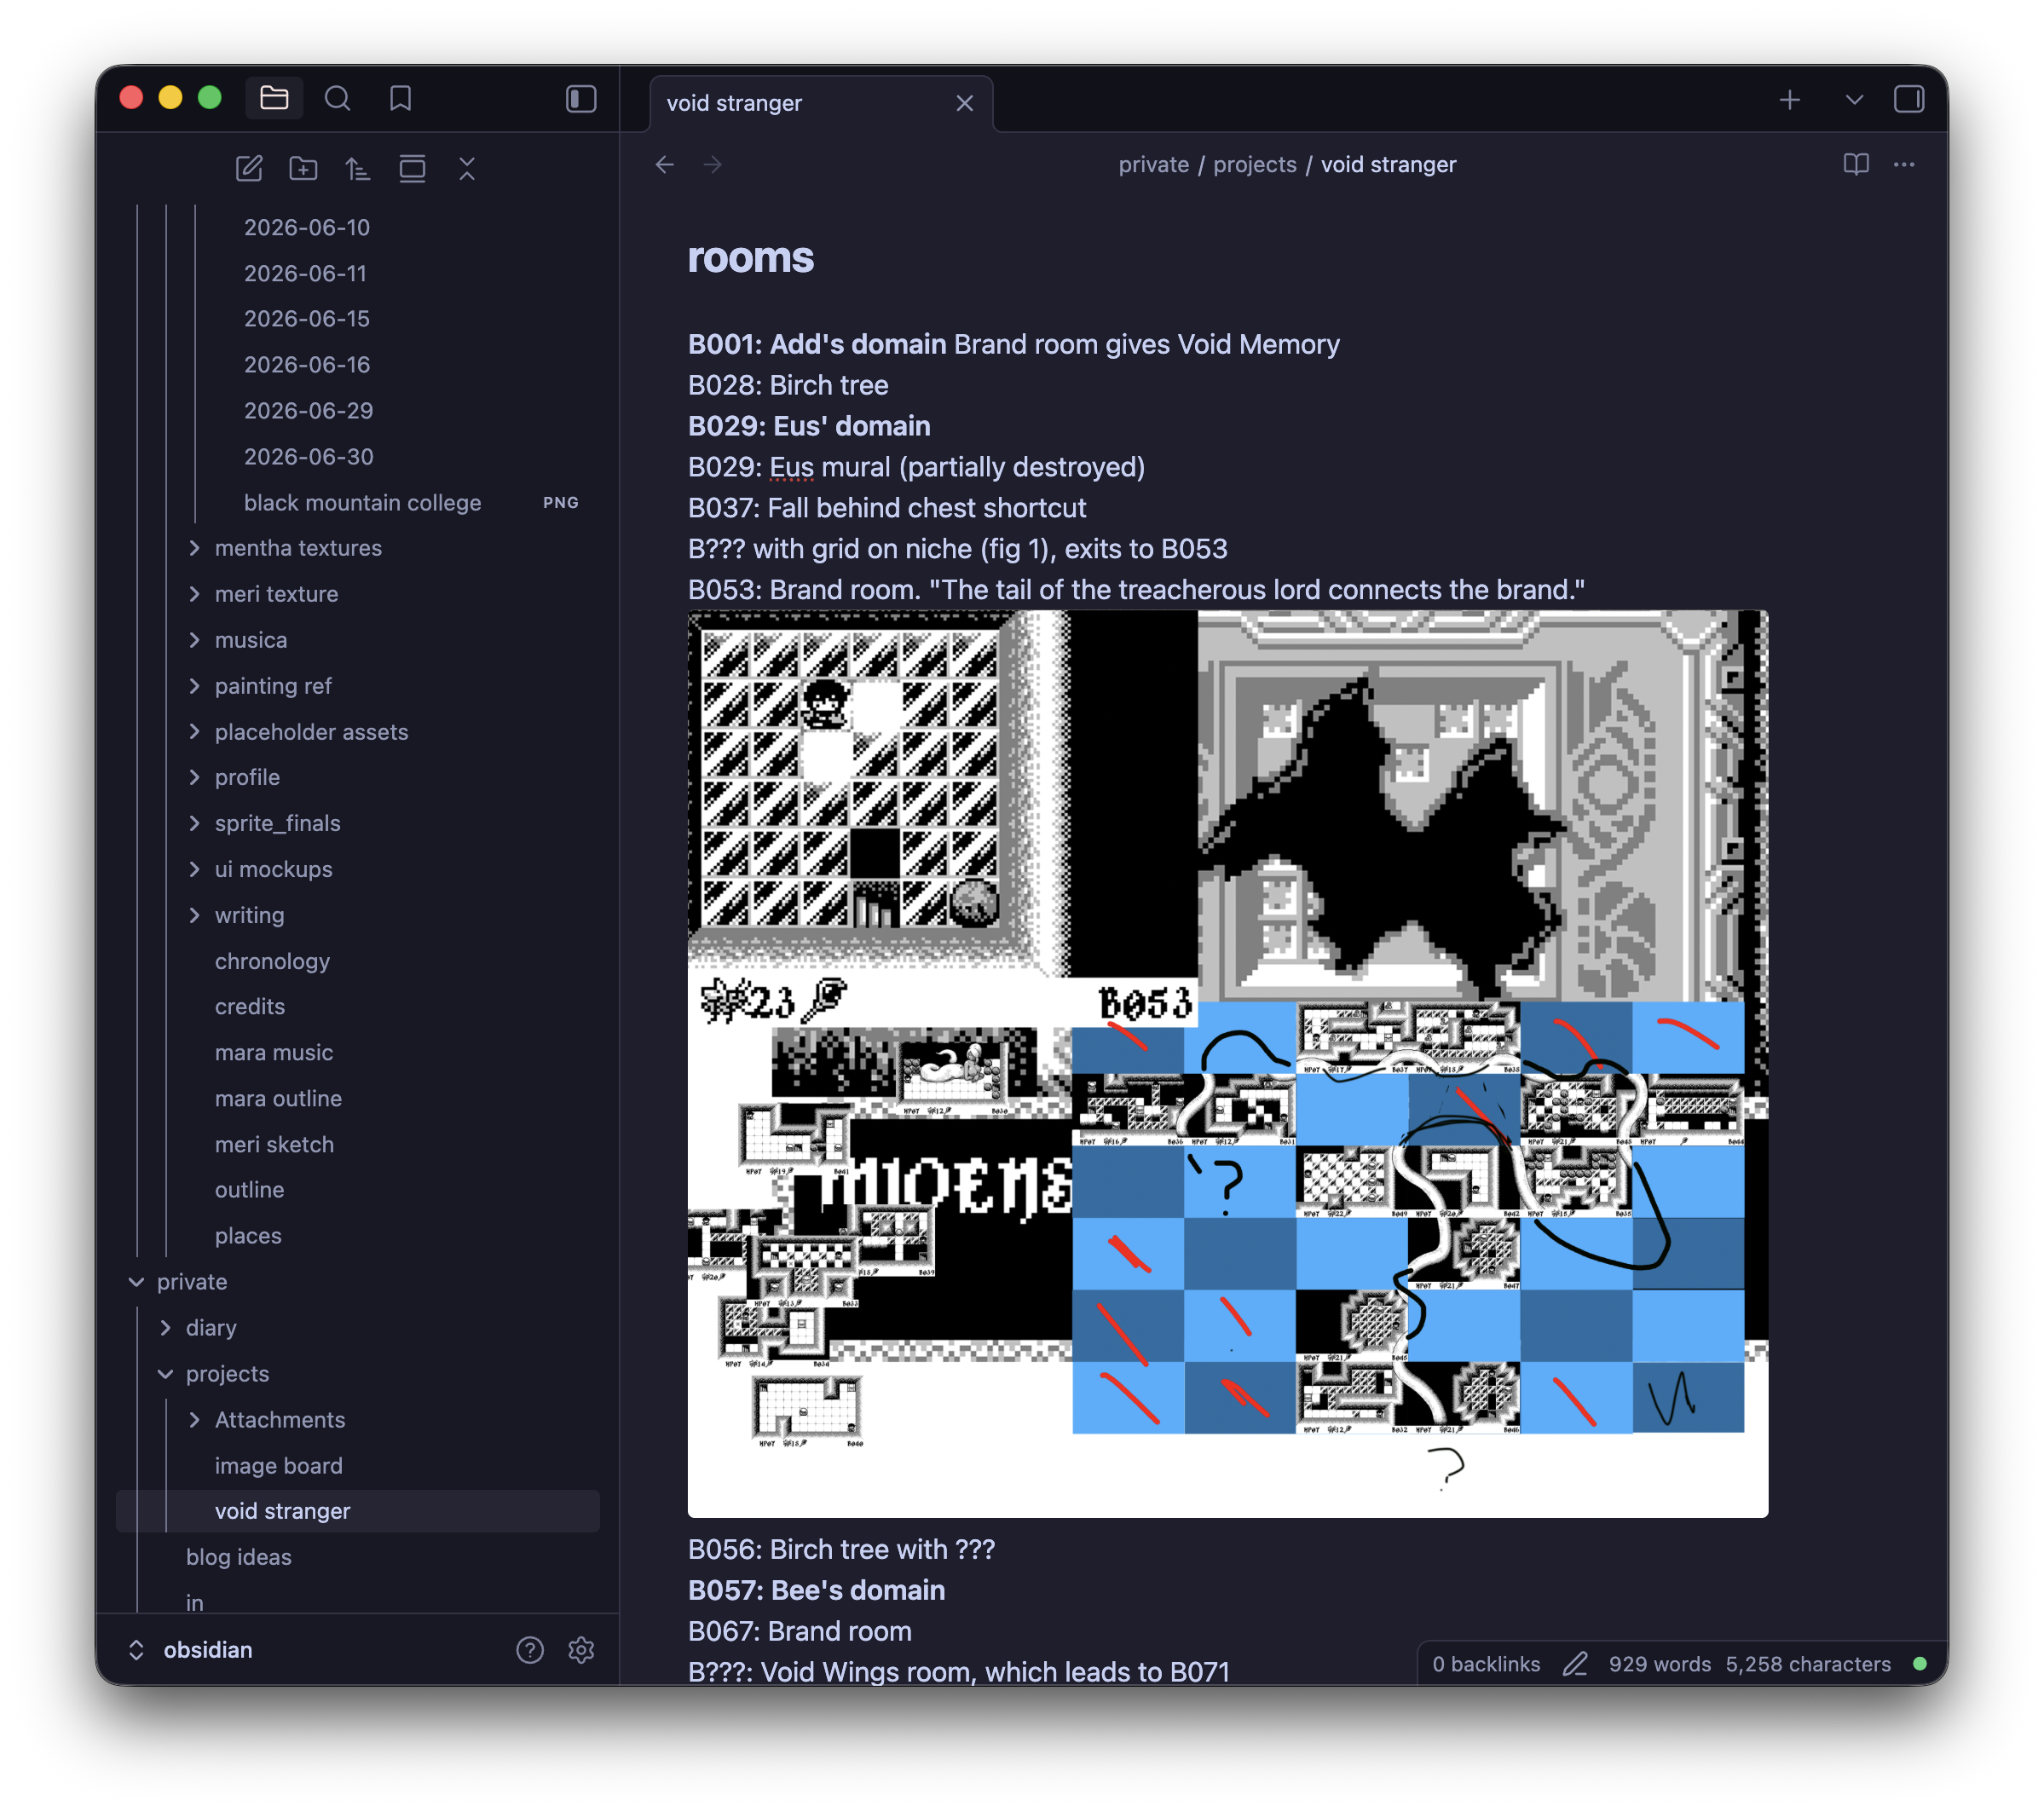Click the rooms heading
The image size is (2044, 1812).
pyautogui.click(x=751, y=258)
